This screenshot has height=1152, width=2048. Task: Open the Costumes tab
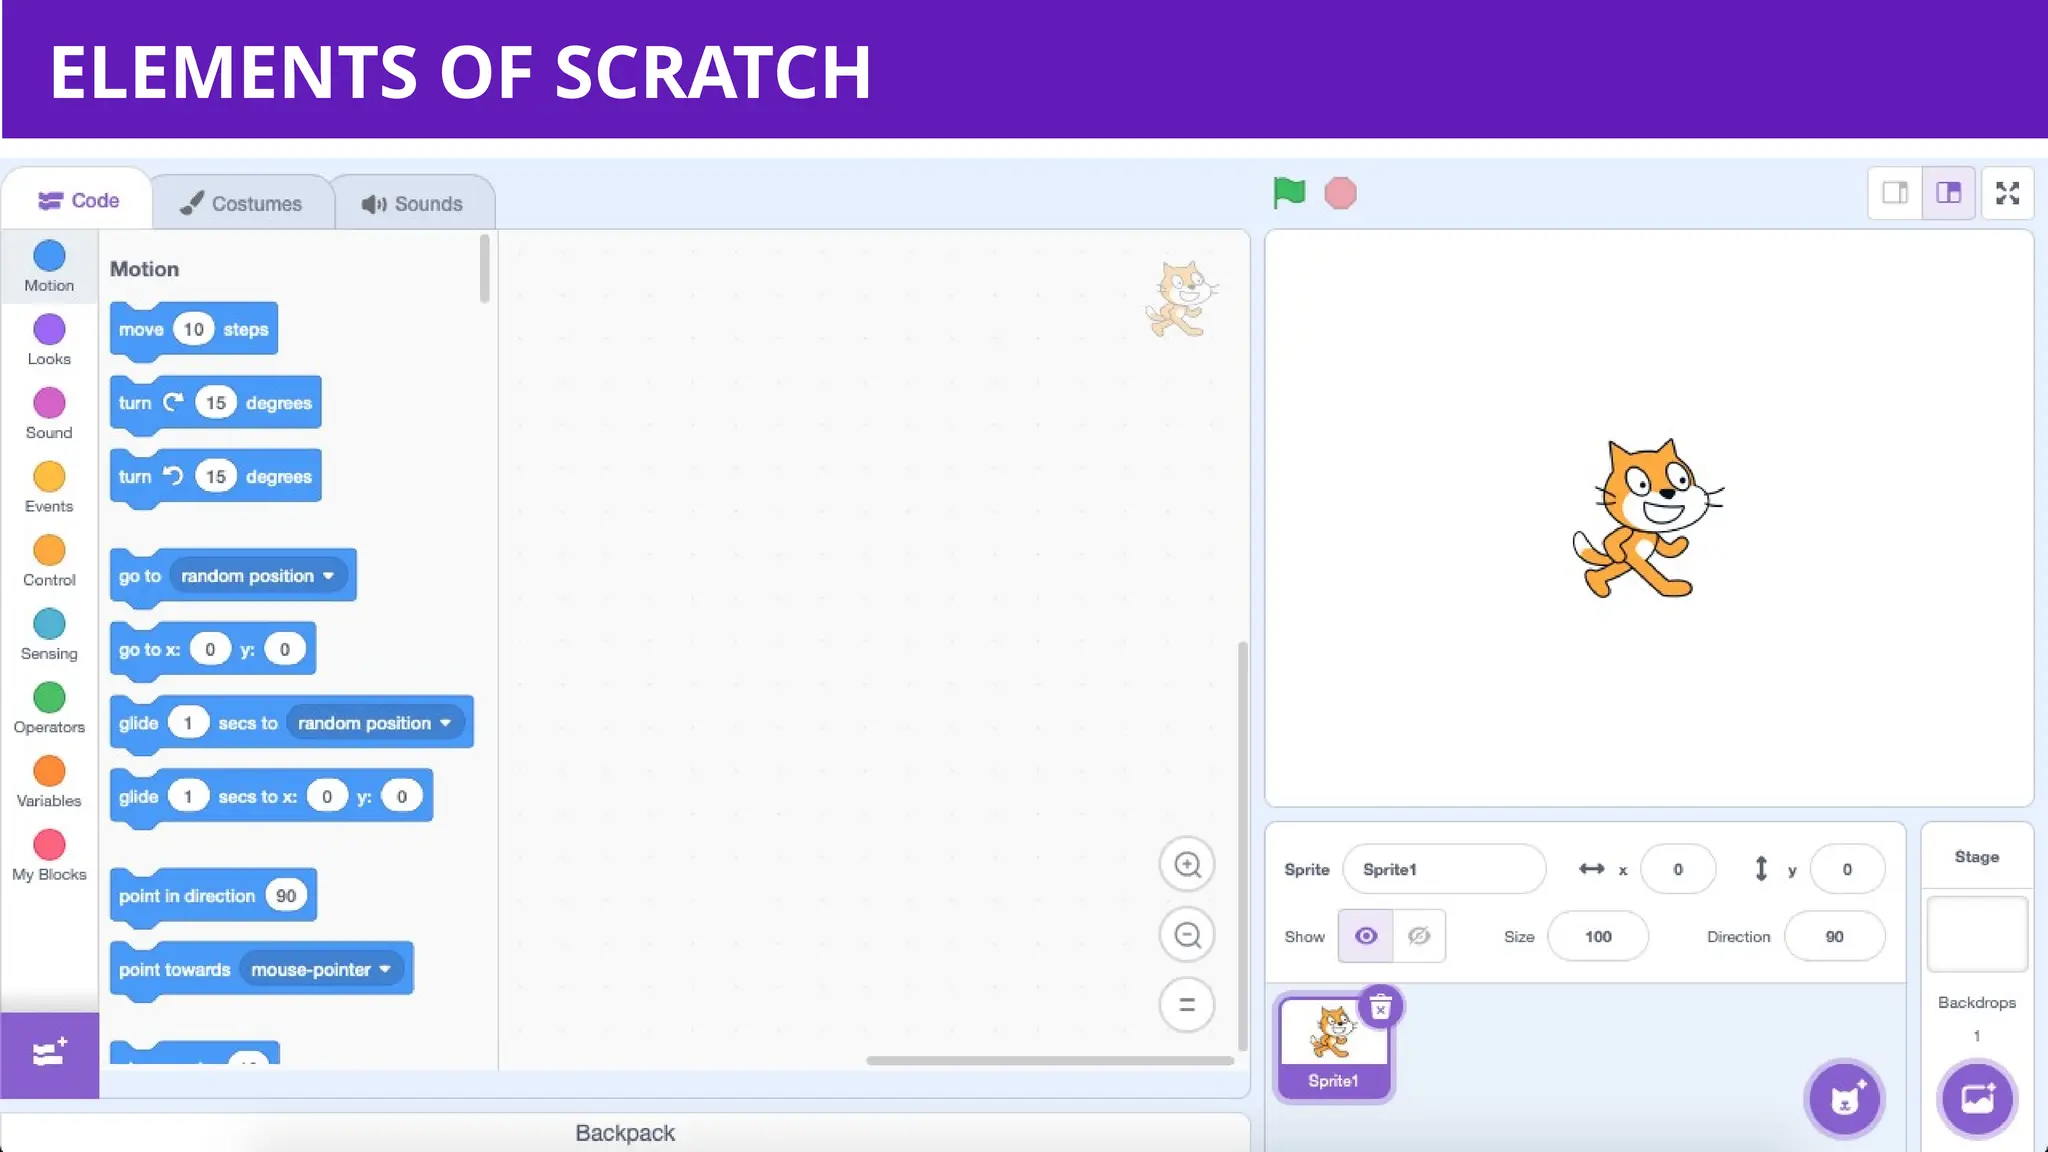[x=241, y=204]
